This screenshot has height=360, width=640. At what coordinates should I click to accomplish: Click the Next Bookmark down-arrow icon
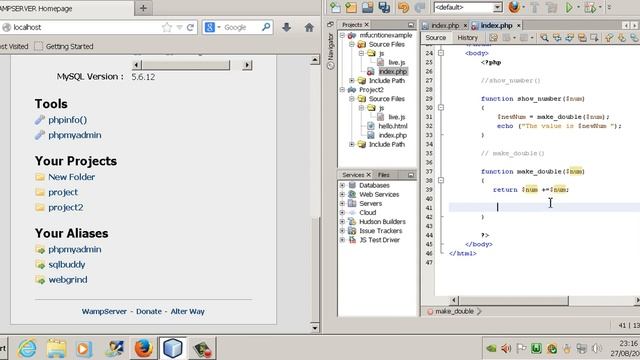coord(622,38)
